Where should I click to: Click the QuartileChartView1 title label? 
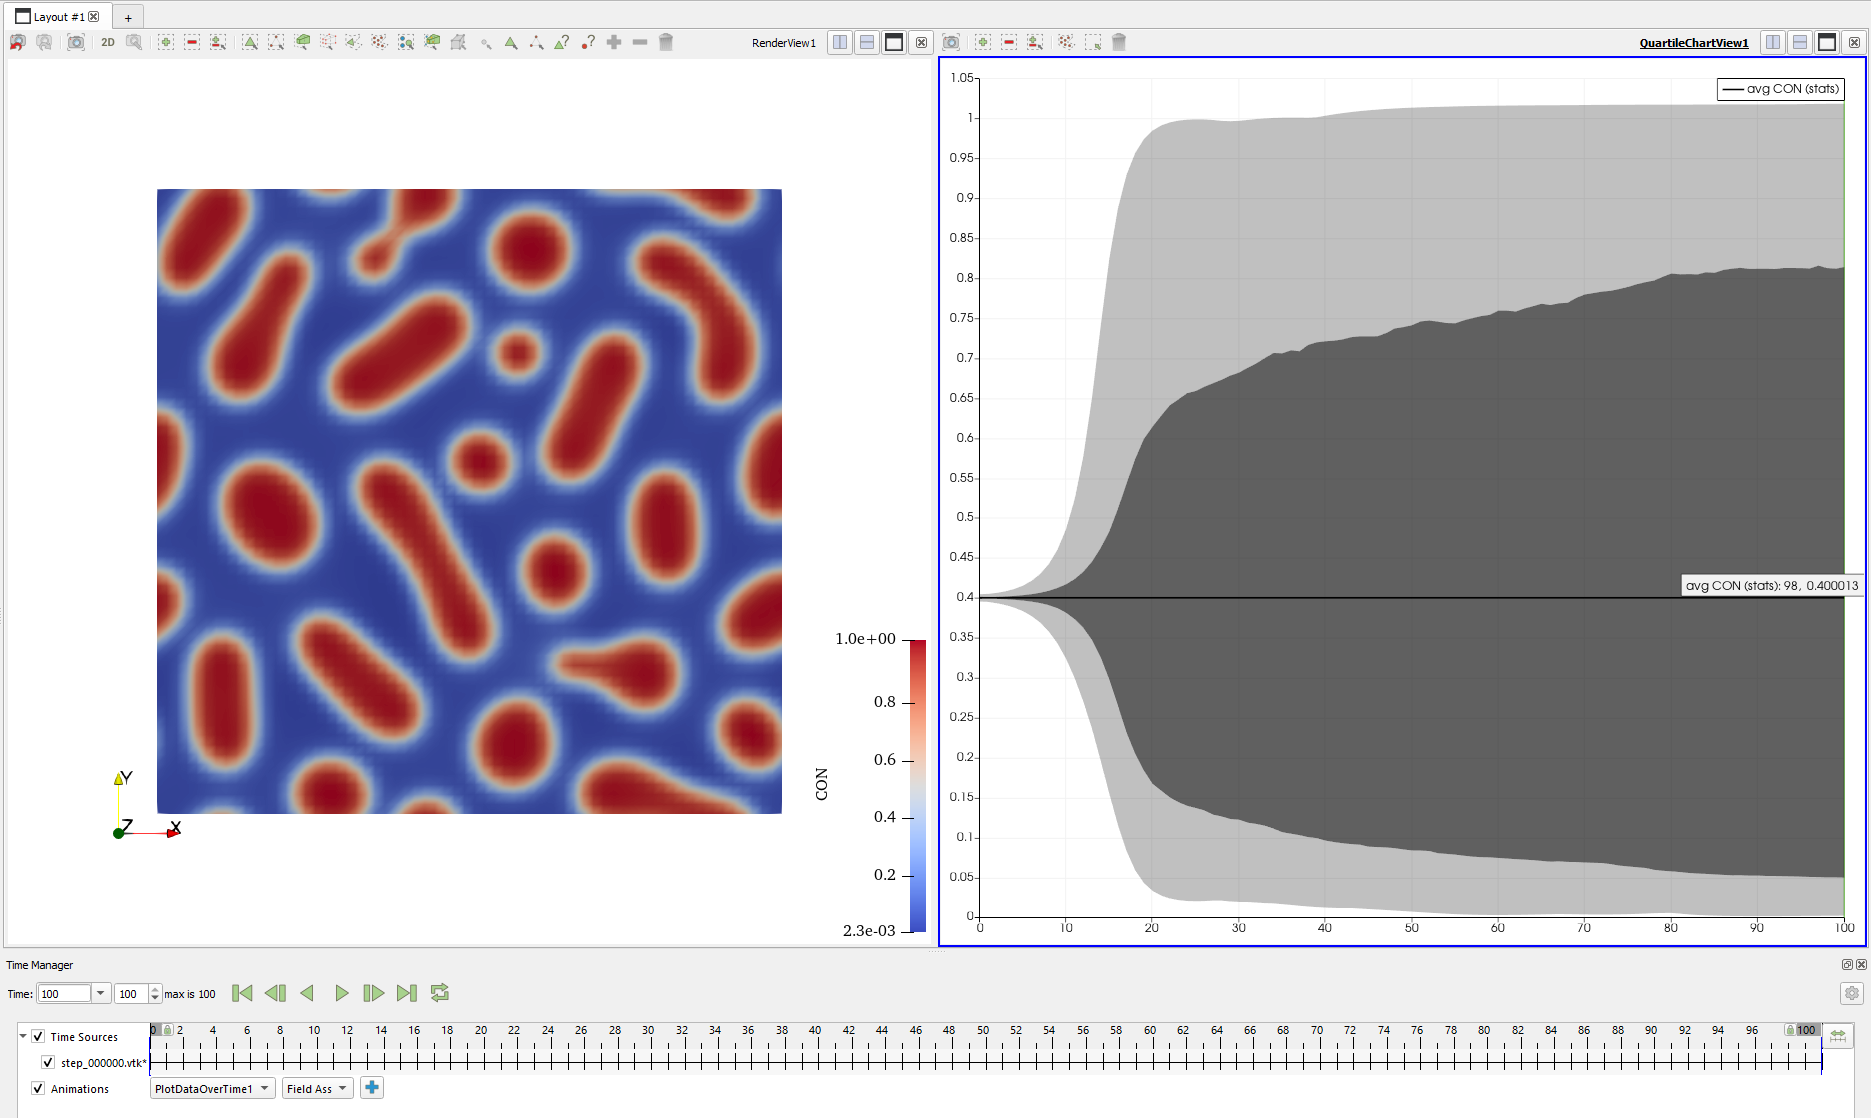pos(1694,42)
